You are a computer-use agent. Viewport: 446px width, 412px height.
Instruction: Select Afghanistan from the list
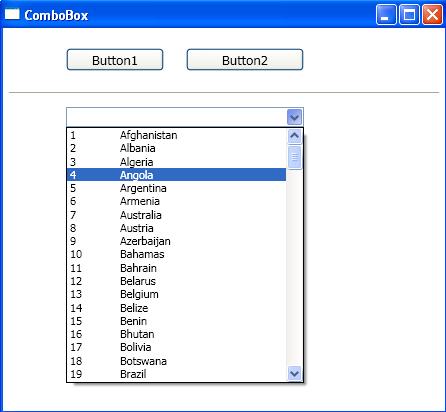[x=176, y=135]
